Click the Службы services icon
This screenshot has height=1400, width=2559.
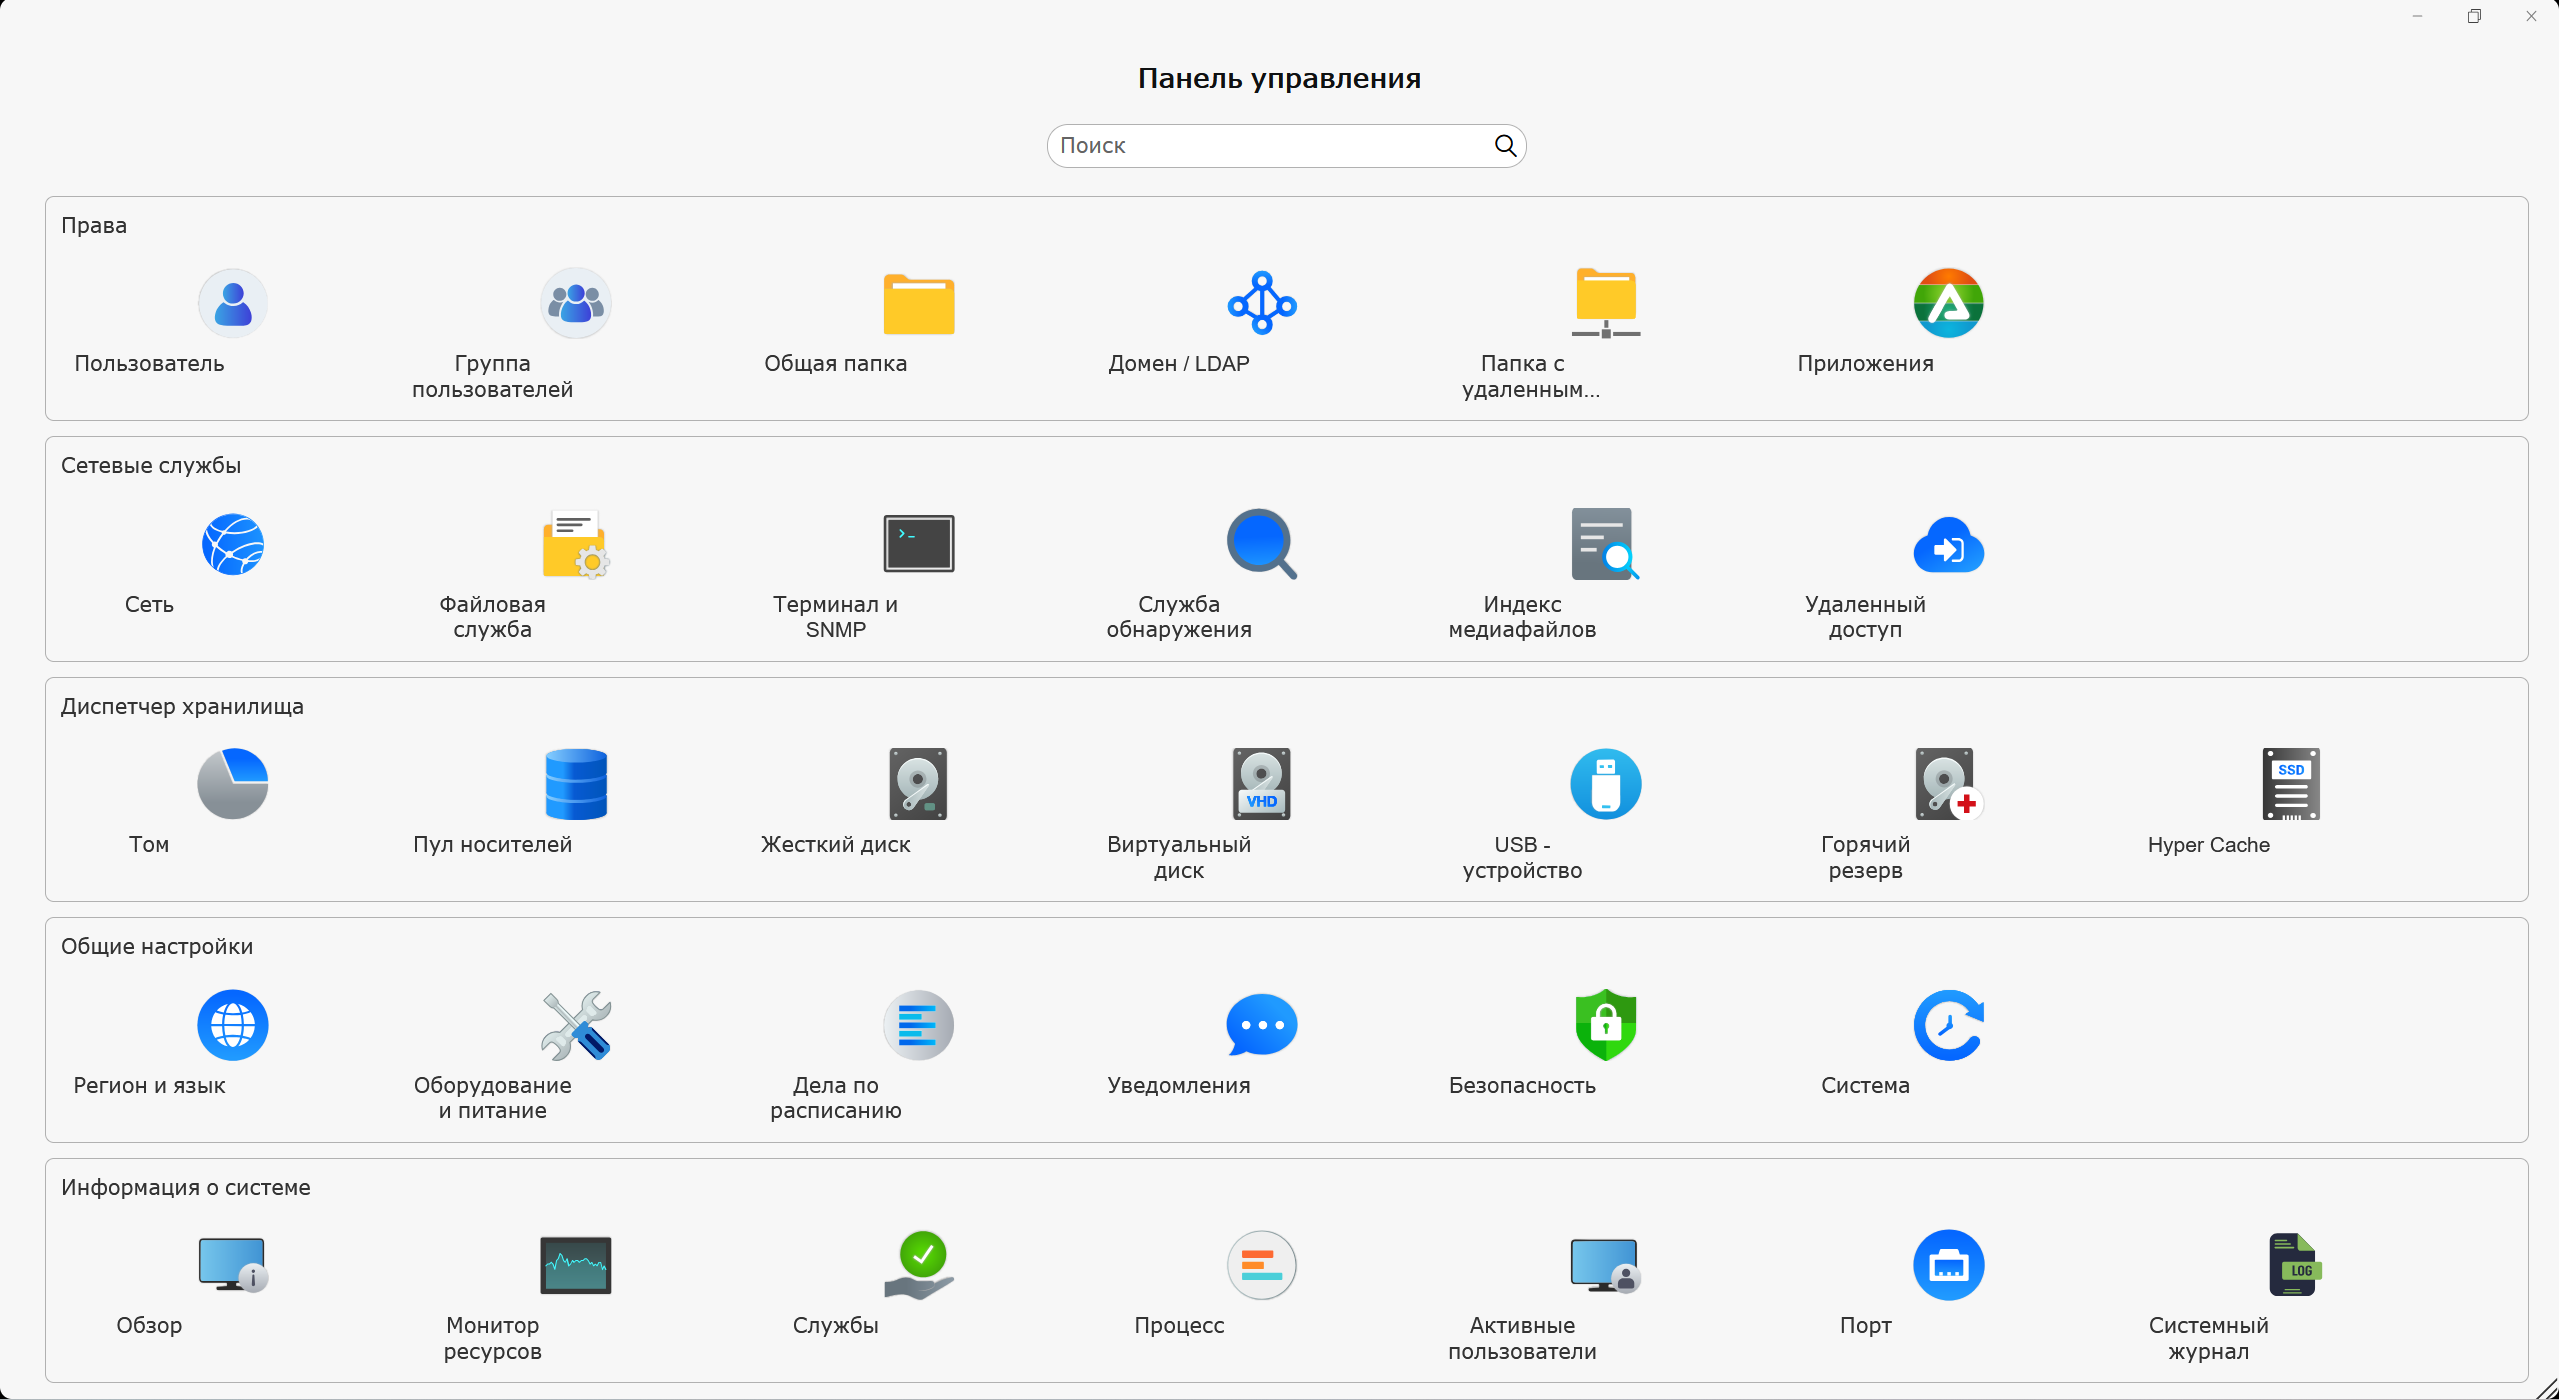click(918, 1265)
